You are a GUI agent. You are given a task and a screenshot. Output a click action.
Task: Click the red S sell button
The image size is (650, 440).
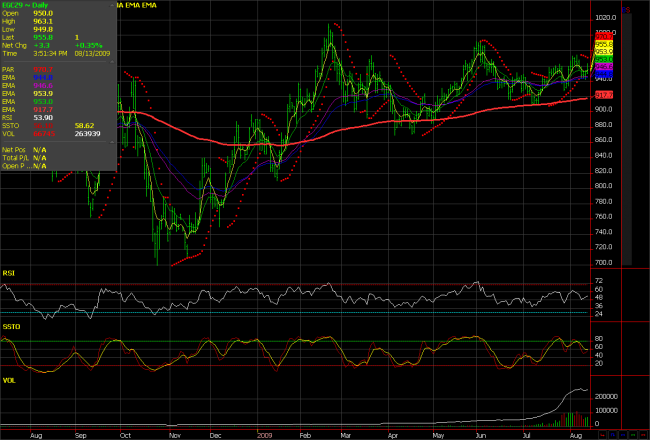[628, 10]
